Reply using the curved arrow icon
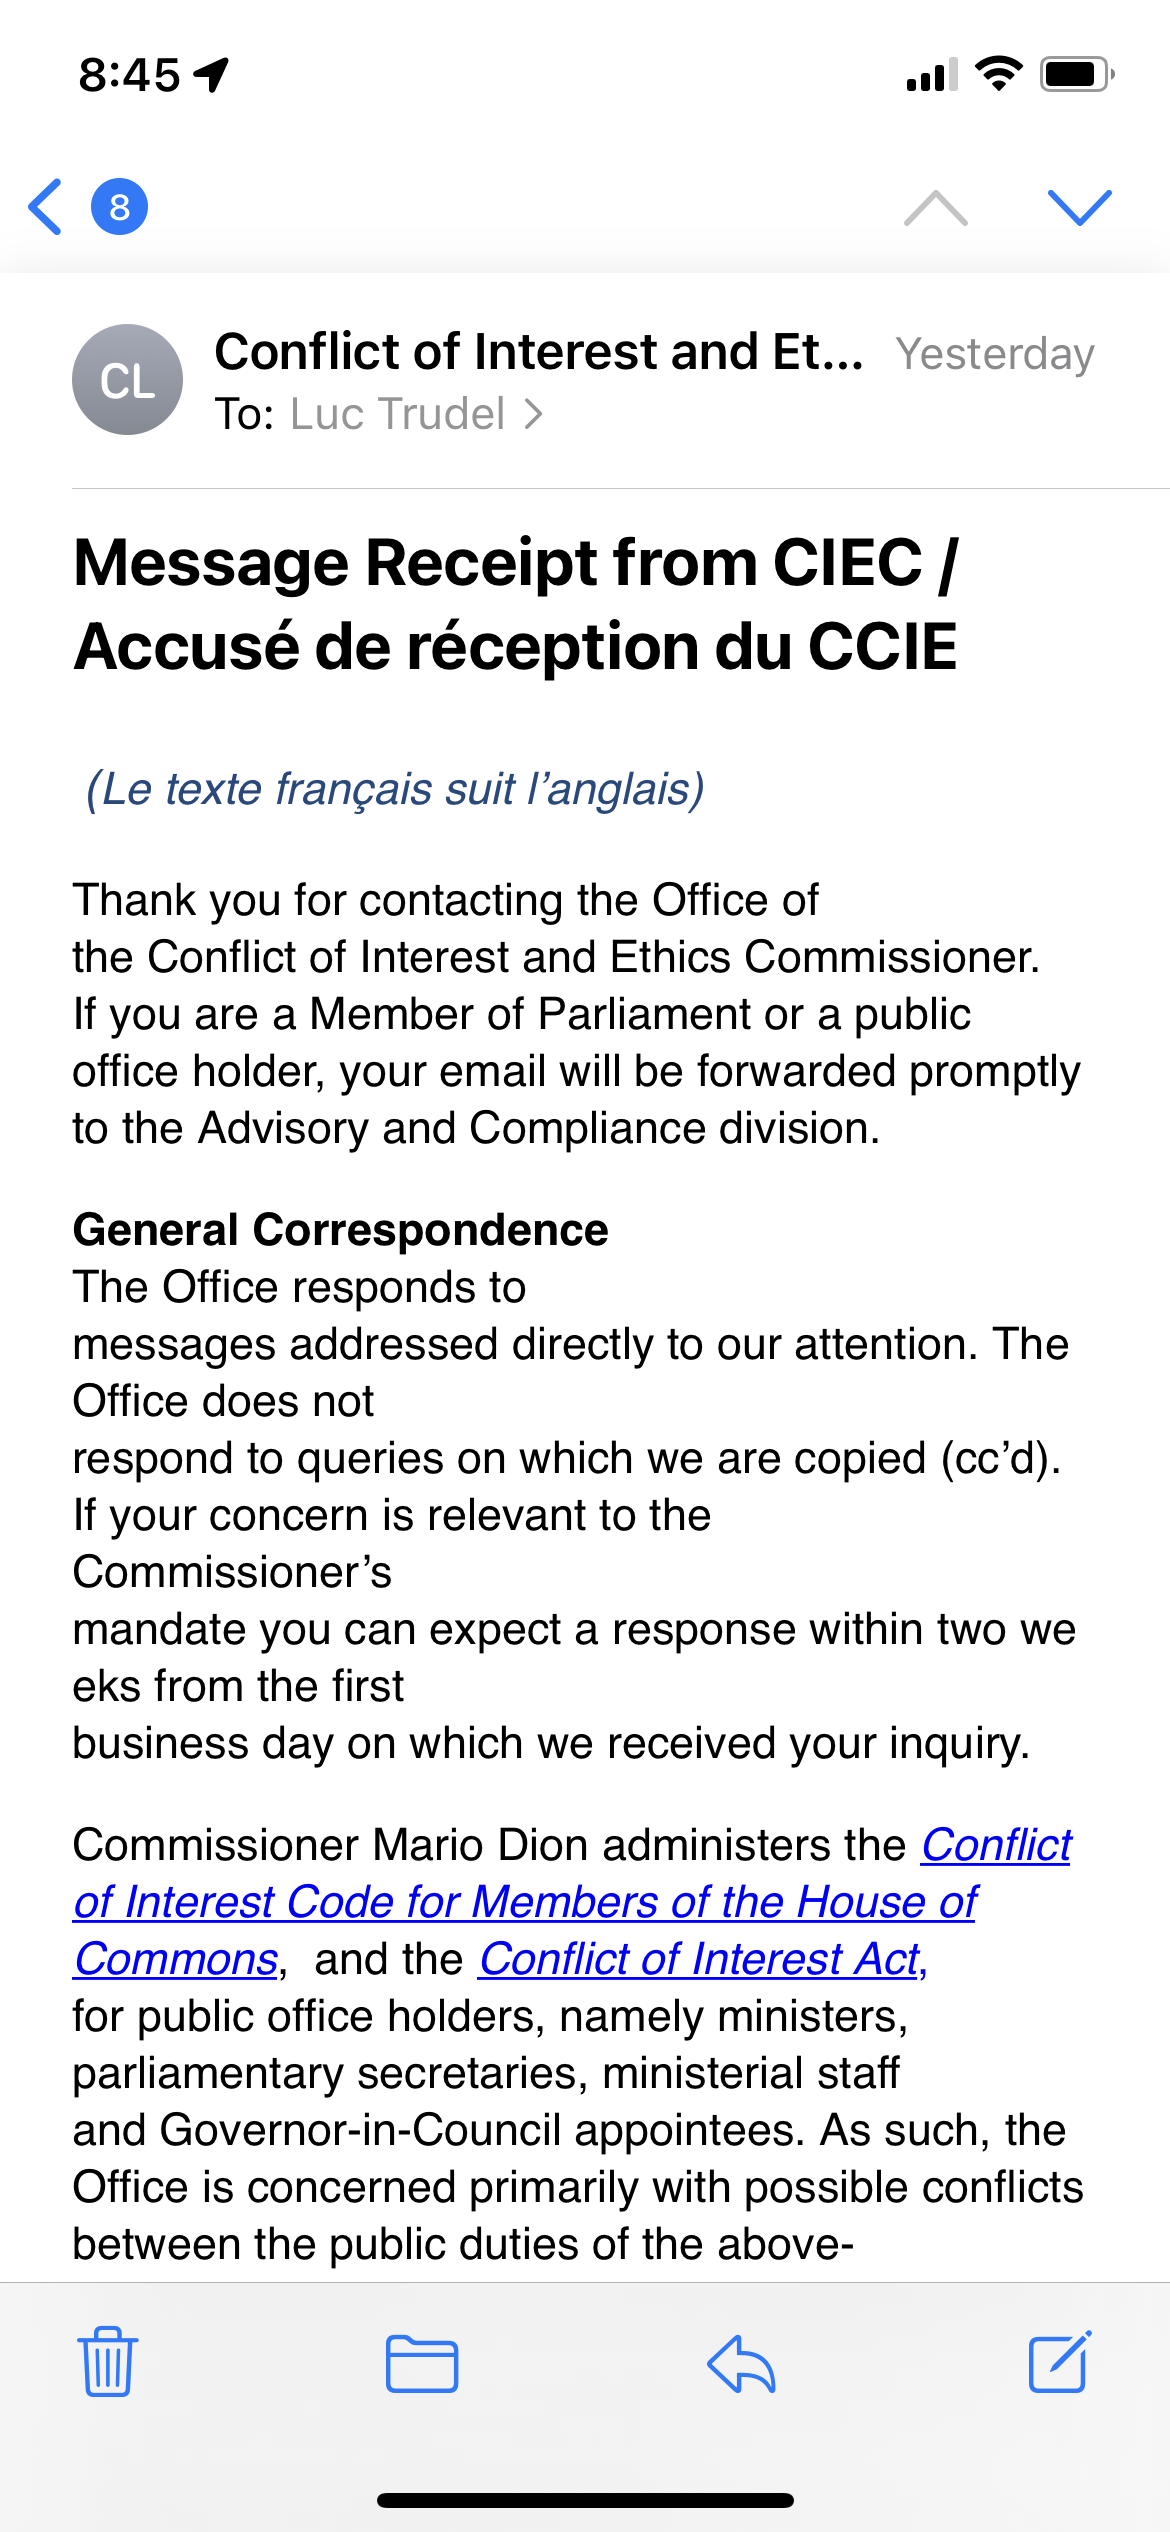 click(x=741, y=2364)
